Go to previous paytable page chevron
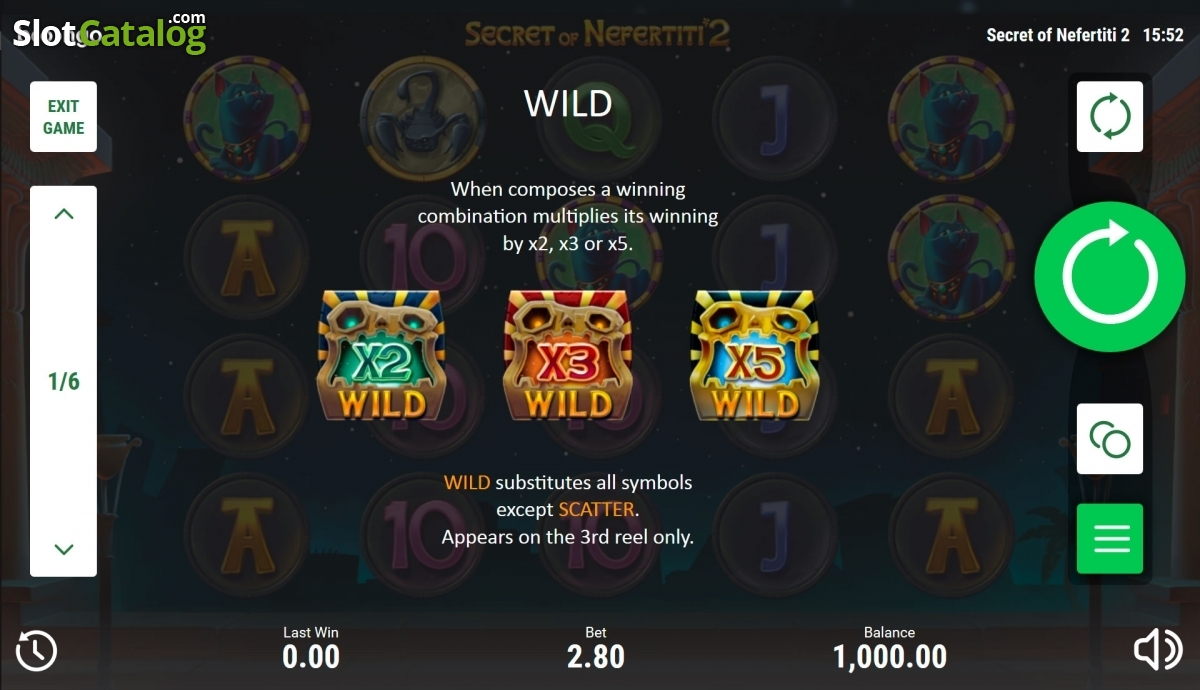The image size is (1200, 690). tap(64, 214)
